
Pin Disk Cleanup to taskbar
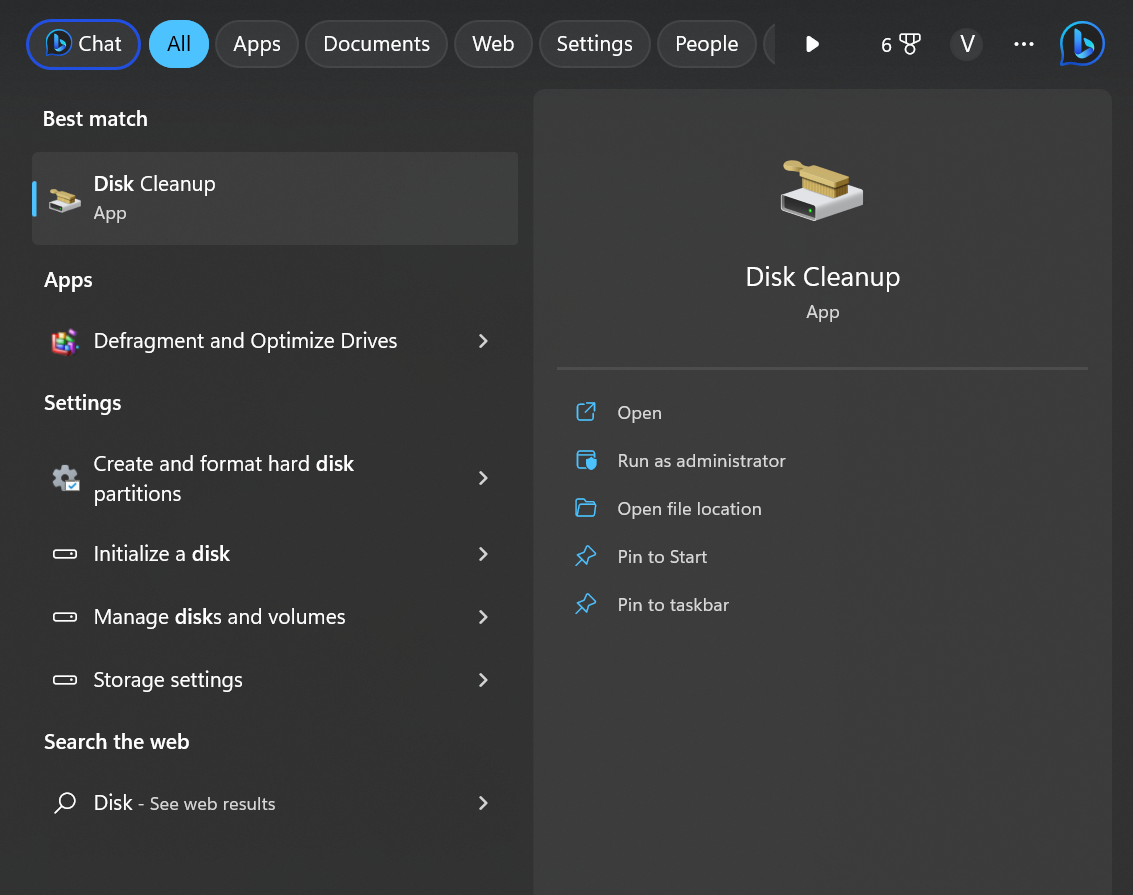(672, 605)
